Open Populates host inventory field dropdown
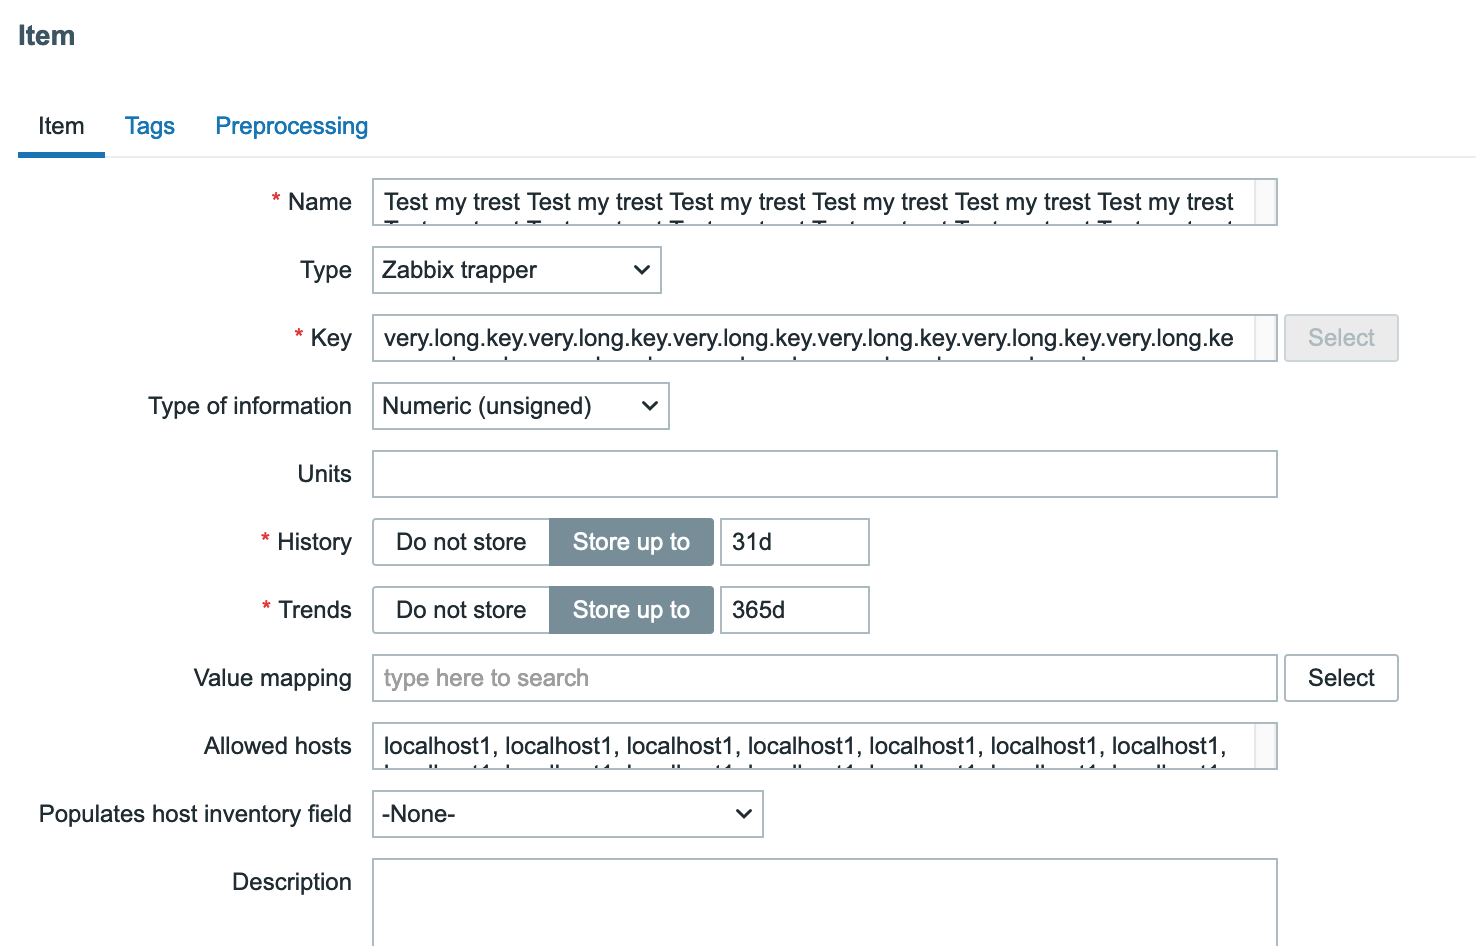The height and width of the screenshot is (946, 1476). click(568, 814)
